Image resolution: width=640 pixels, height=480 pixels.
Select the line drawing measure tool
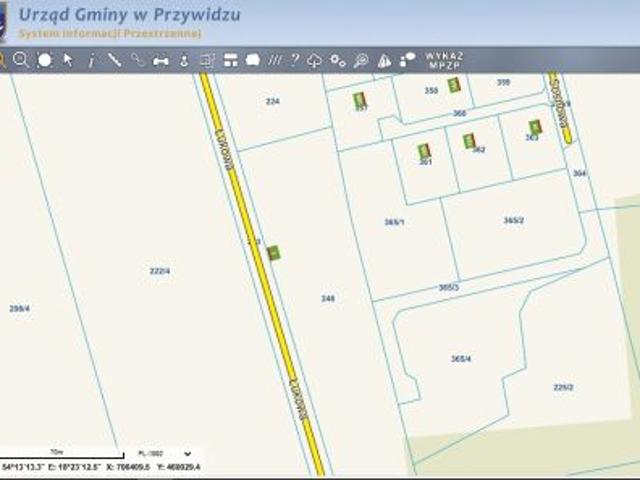pyautogui.click(x=114, y=60)
